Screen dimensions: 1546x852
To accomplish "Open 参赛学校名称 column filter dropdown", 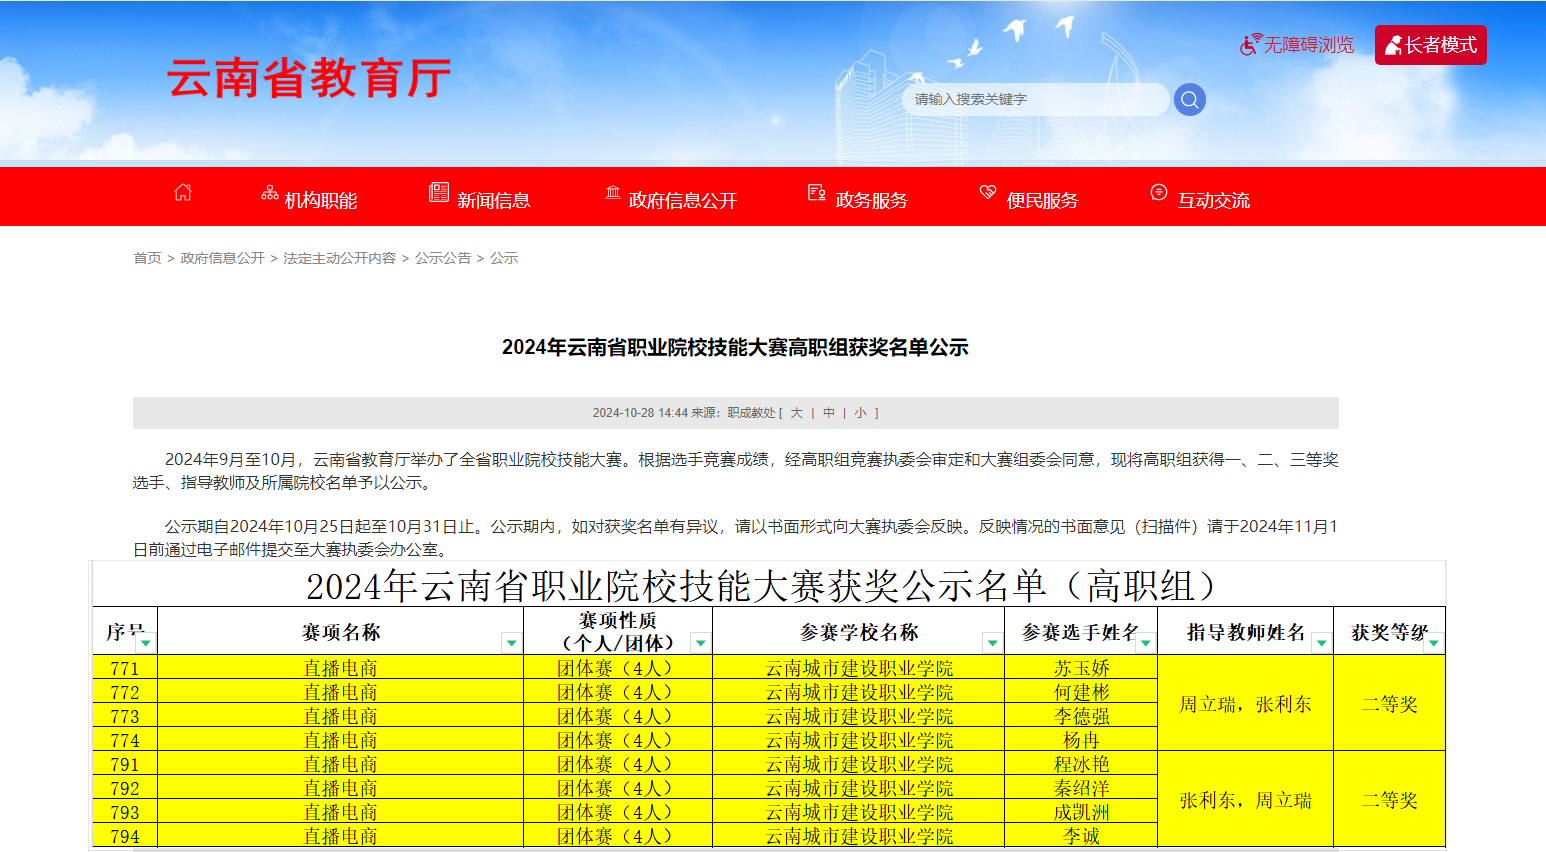I will [x=992, y=643].
